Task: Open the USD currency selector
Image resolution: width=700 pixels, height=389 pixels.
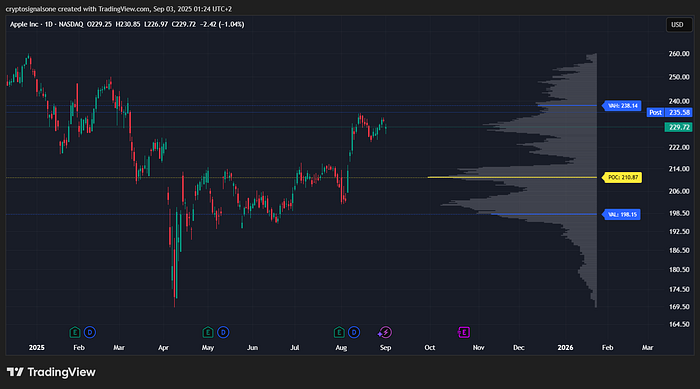Action: [x=678, y=25]
